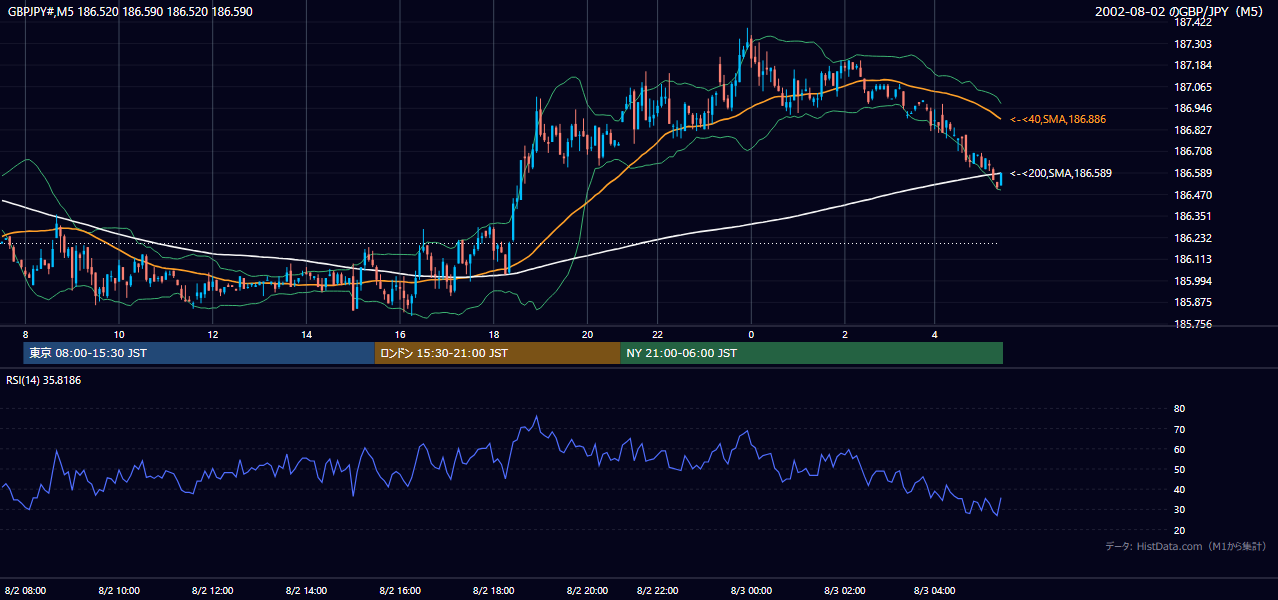The height and width of the screenshot is (600, 1278).
Task: Click the 8/2 14:00 date axis label
Action: [306, 591]
